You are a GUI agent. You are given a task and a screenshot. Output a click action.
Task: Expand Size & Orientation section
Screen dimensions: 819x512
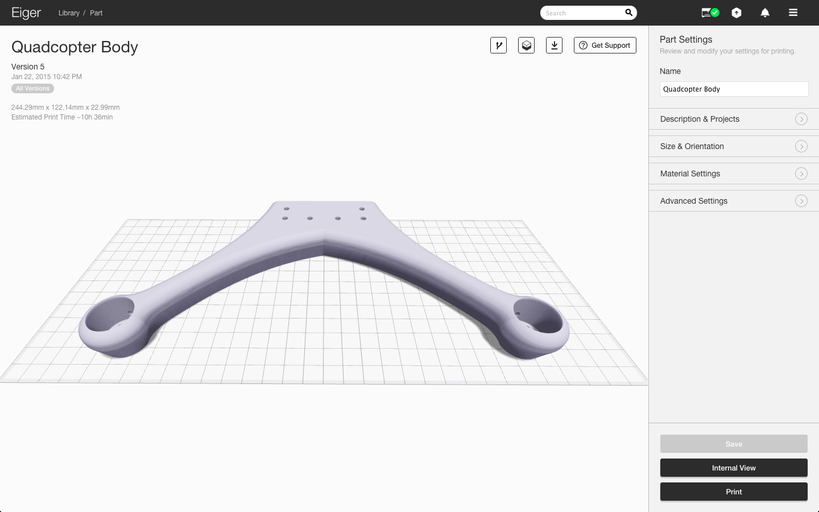point(733,146)
